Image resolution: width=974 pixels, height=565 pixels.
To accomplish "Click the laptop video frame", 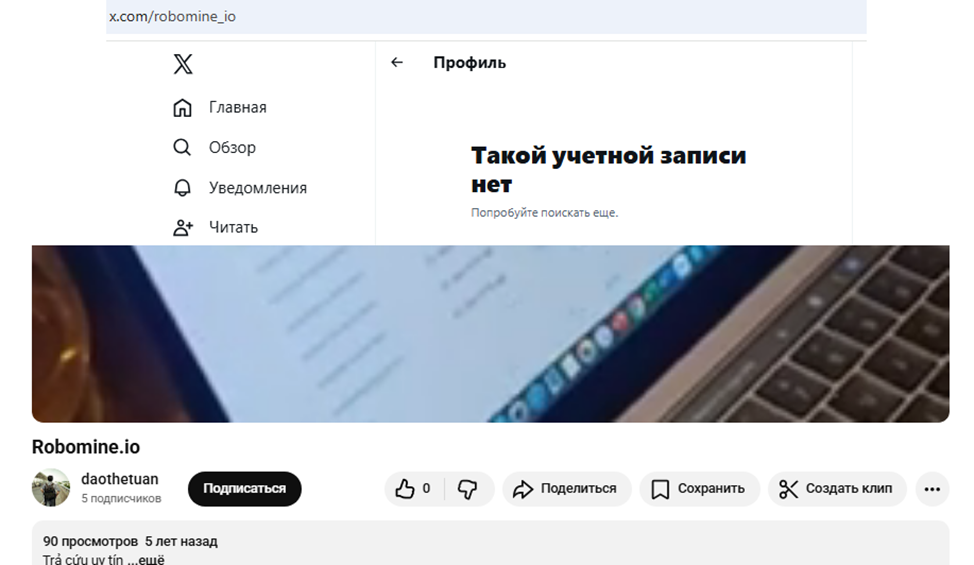I will [491, 334].
